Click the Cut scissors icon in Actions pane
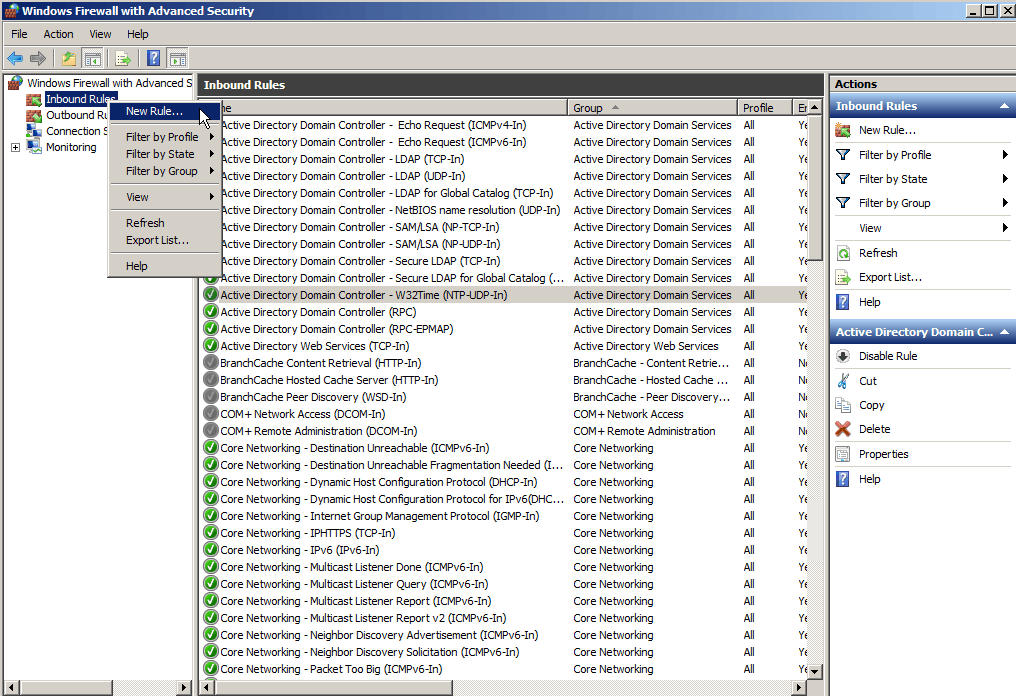Screen dimensions: 1016x696 pyautogui.click(x=843, y=381)
